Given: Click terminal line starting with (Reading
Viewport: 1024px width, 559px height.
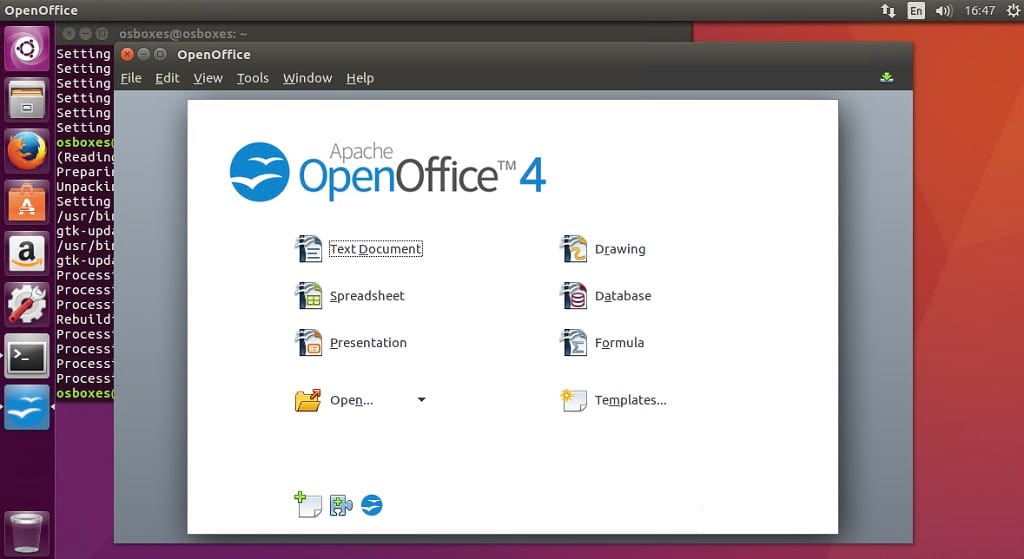Looking at the screenshot, I should pyautogui.click(x=84, y=157).
